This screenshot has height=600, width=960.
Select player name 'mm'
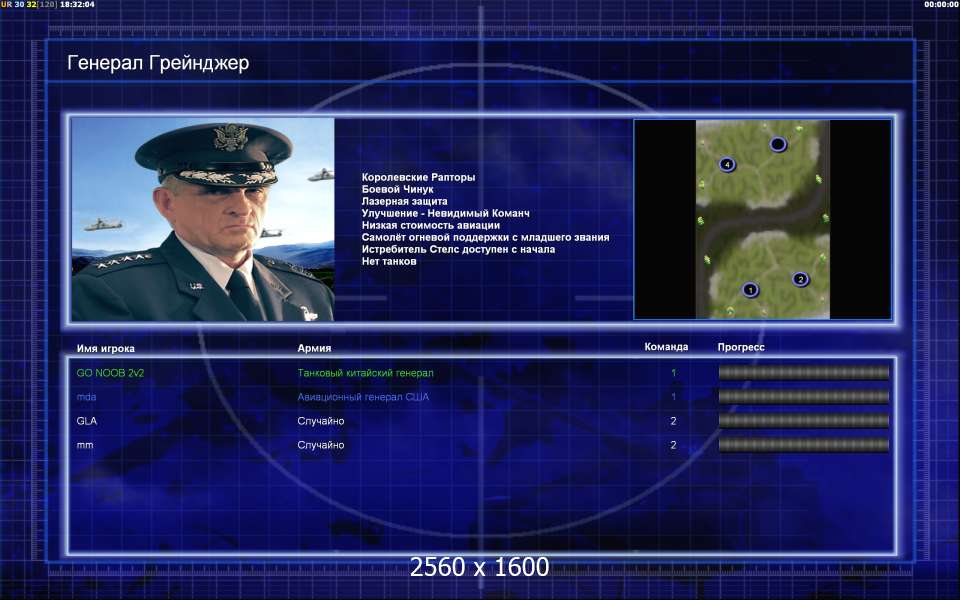coord(85,445)
